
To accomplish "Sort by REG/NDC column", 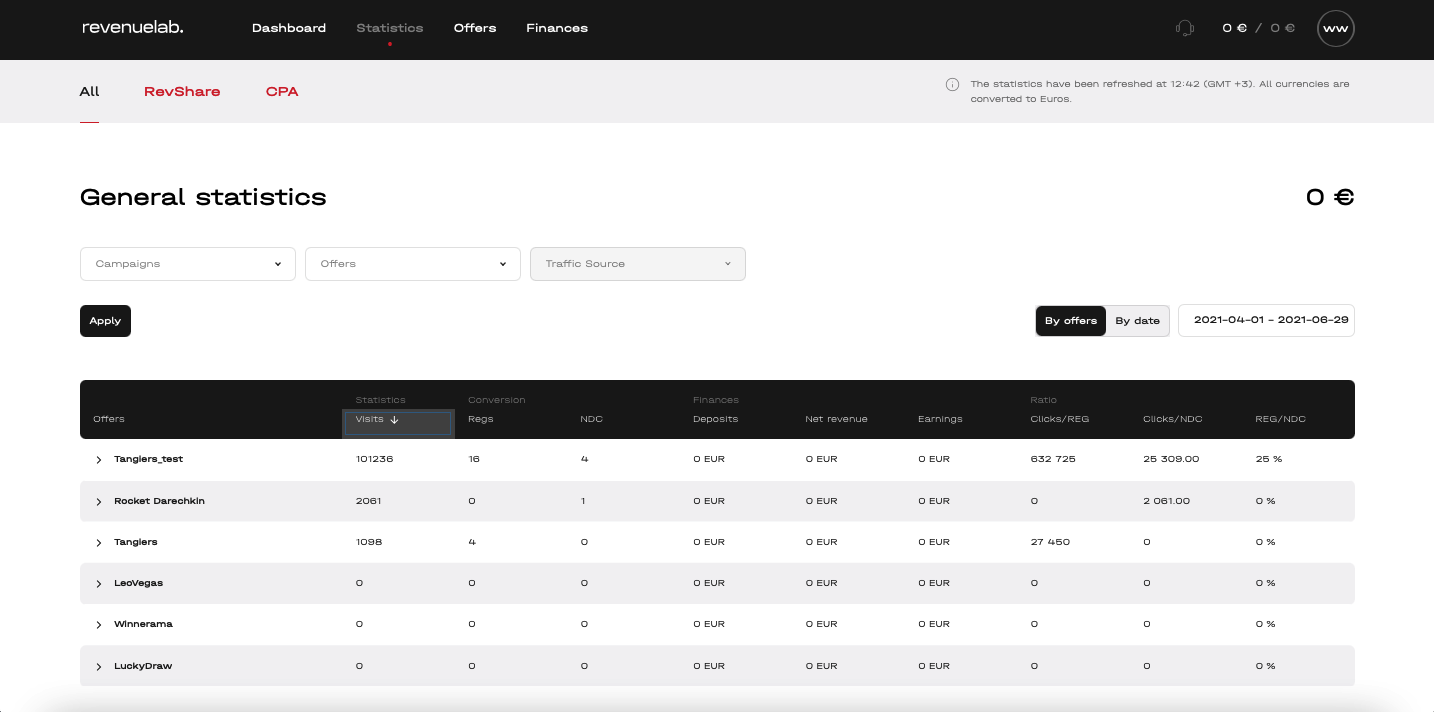I will (x=1280, y=419).
